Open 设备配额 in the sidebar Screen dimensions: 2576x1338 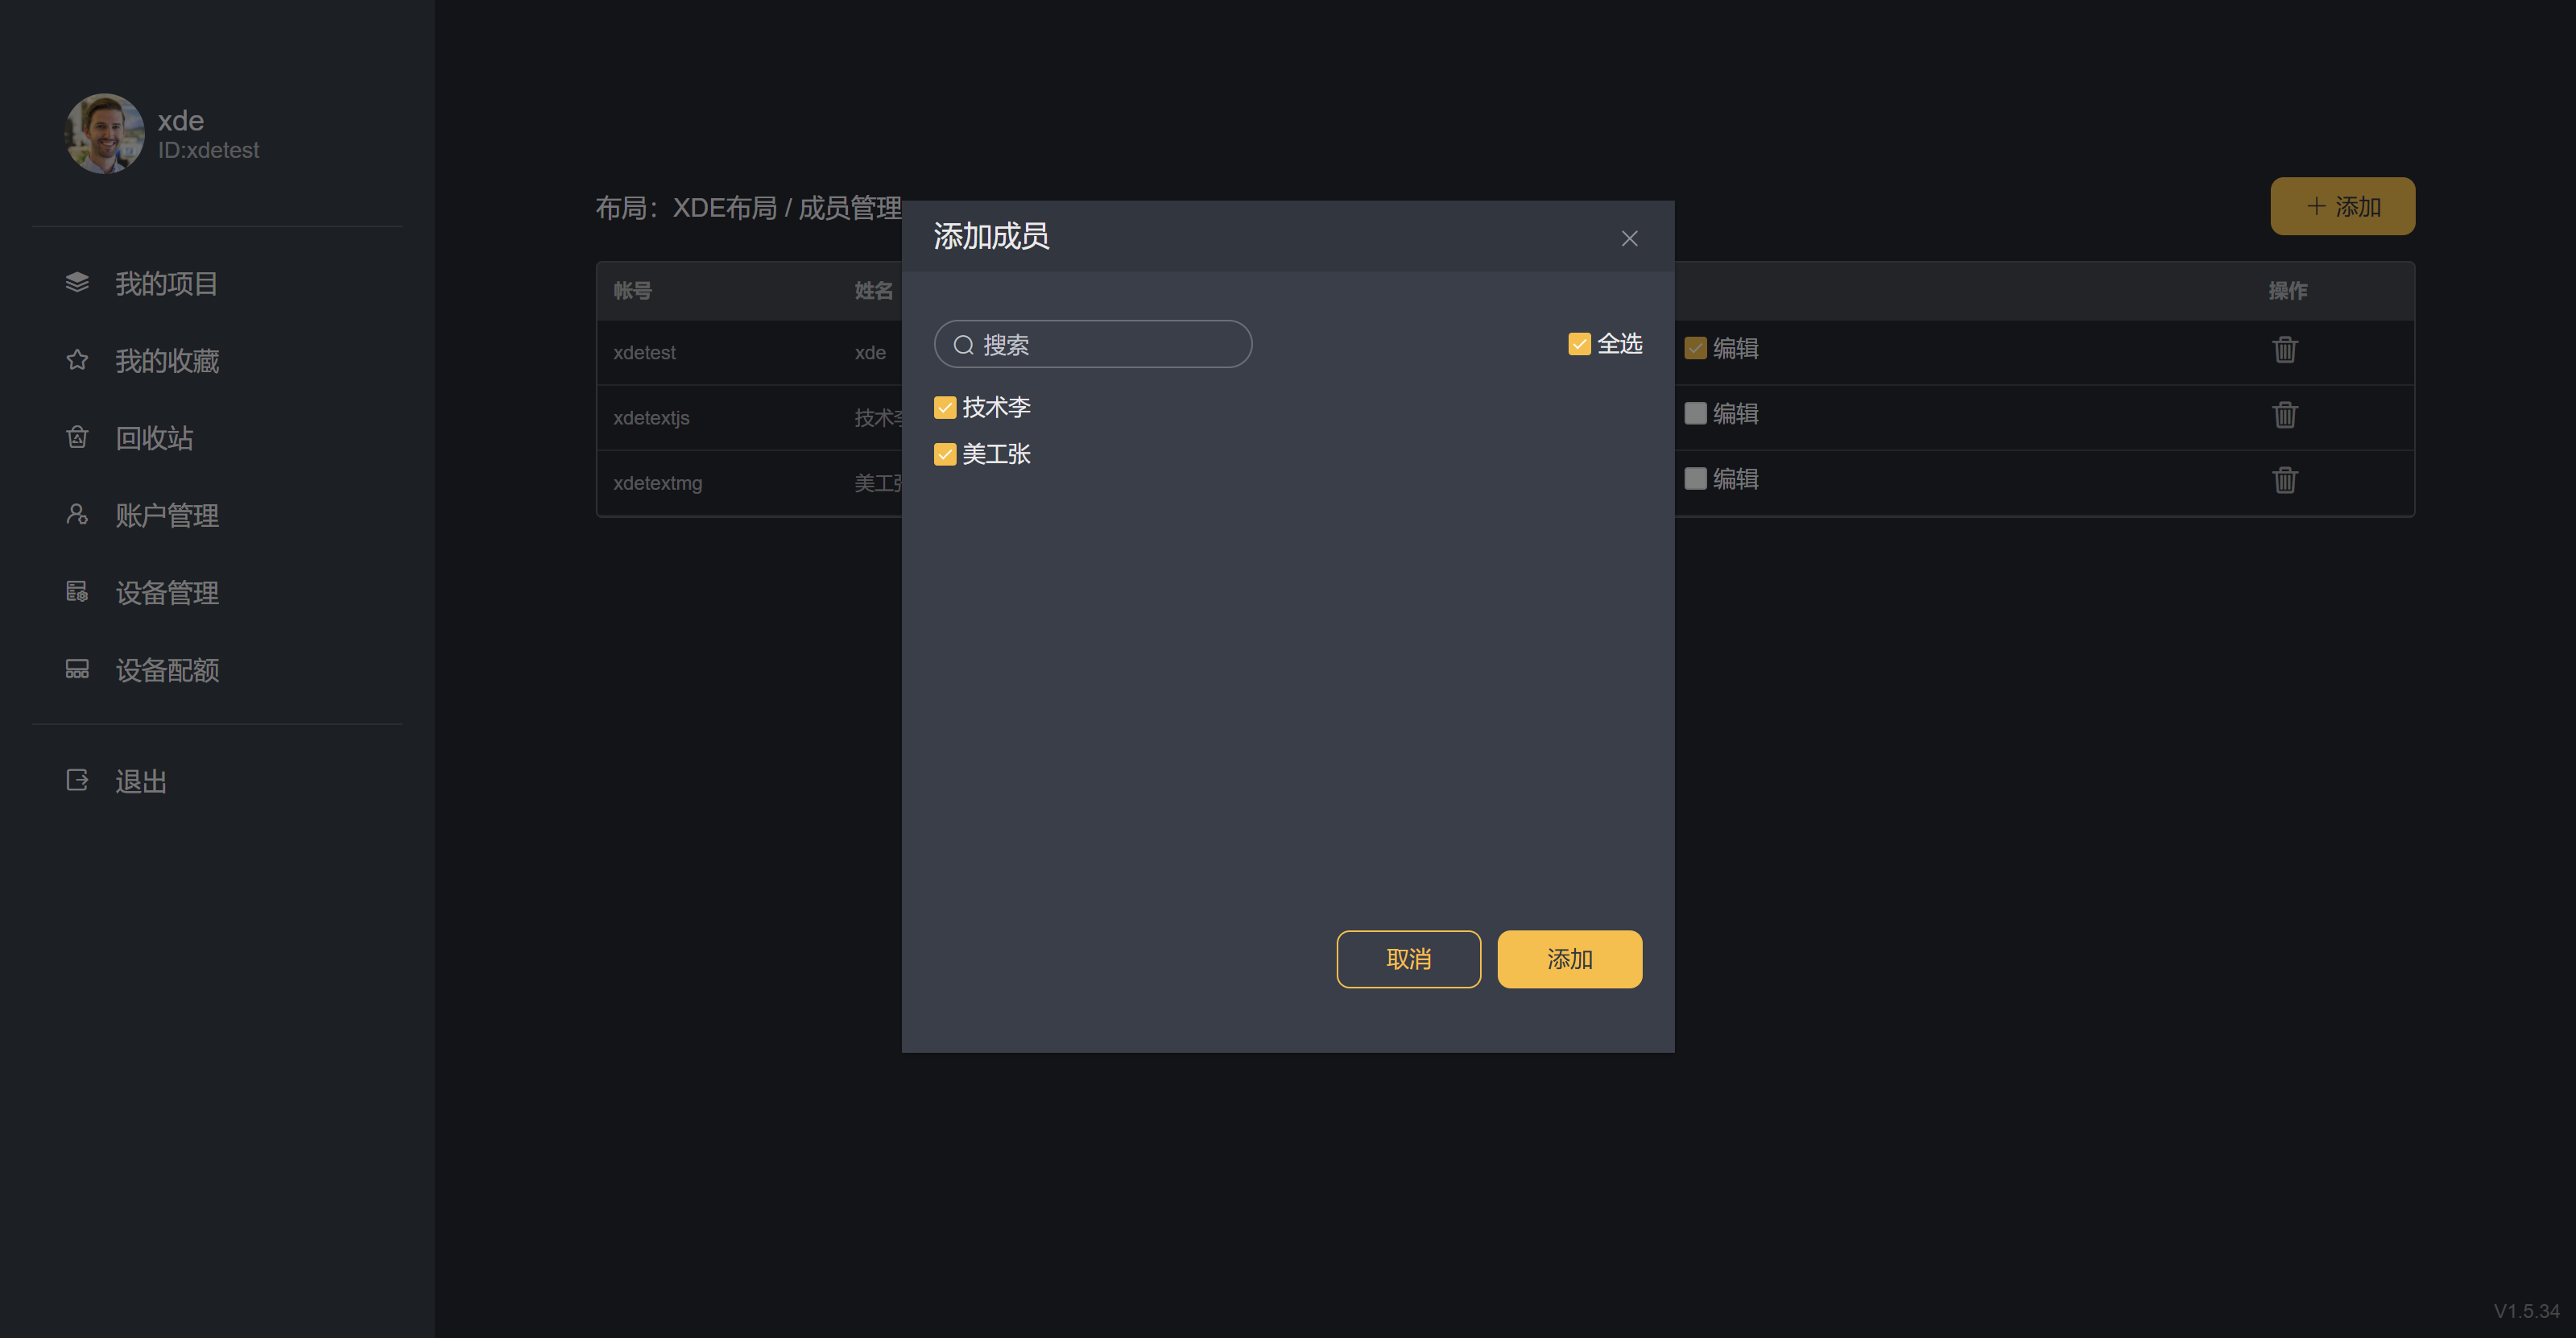click(x=166, y=670)
